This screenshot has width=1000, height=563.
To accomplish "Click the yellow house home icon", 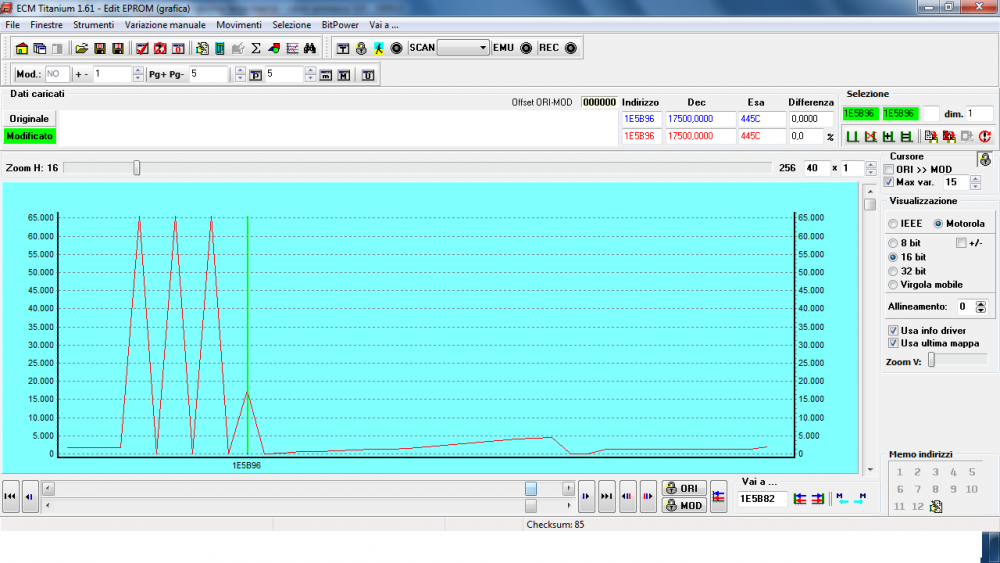I will tap(22, 48).
